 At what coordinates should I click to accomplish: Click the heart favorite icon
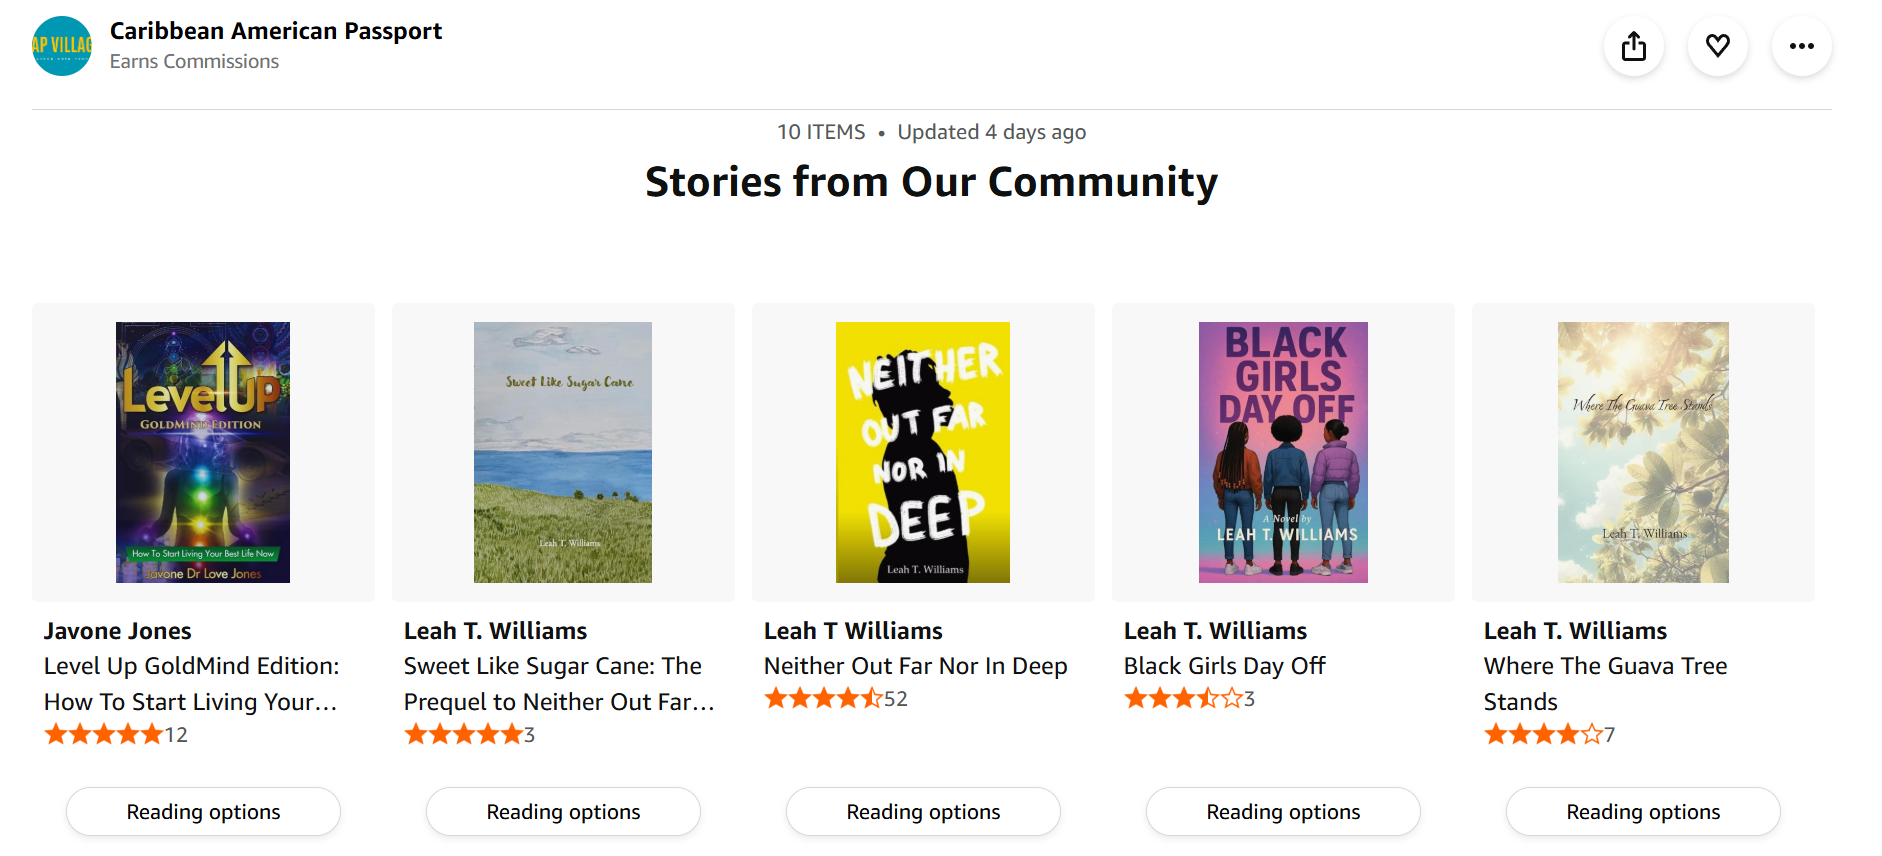[1718, 46]
